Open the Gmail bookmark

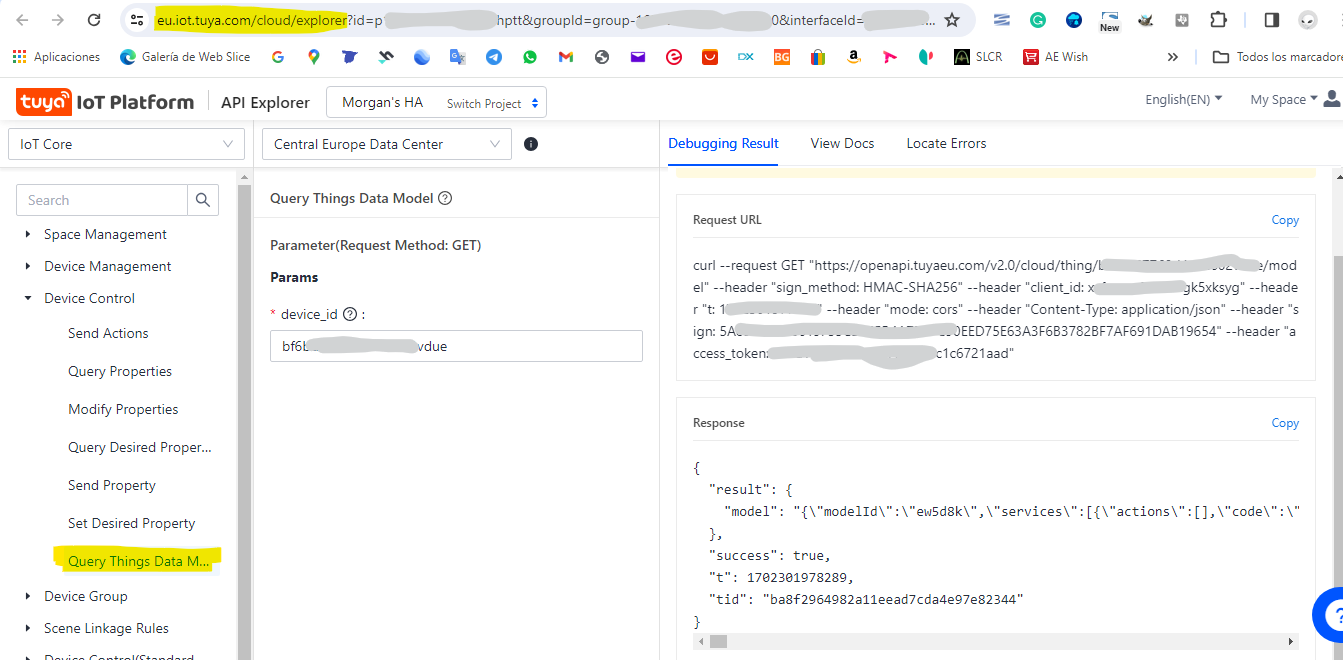pyautogui.click(x=566, y=57)
